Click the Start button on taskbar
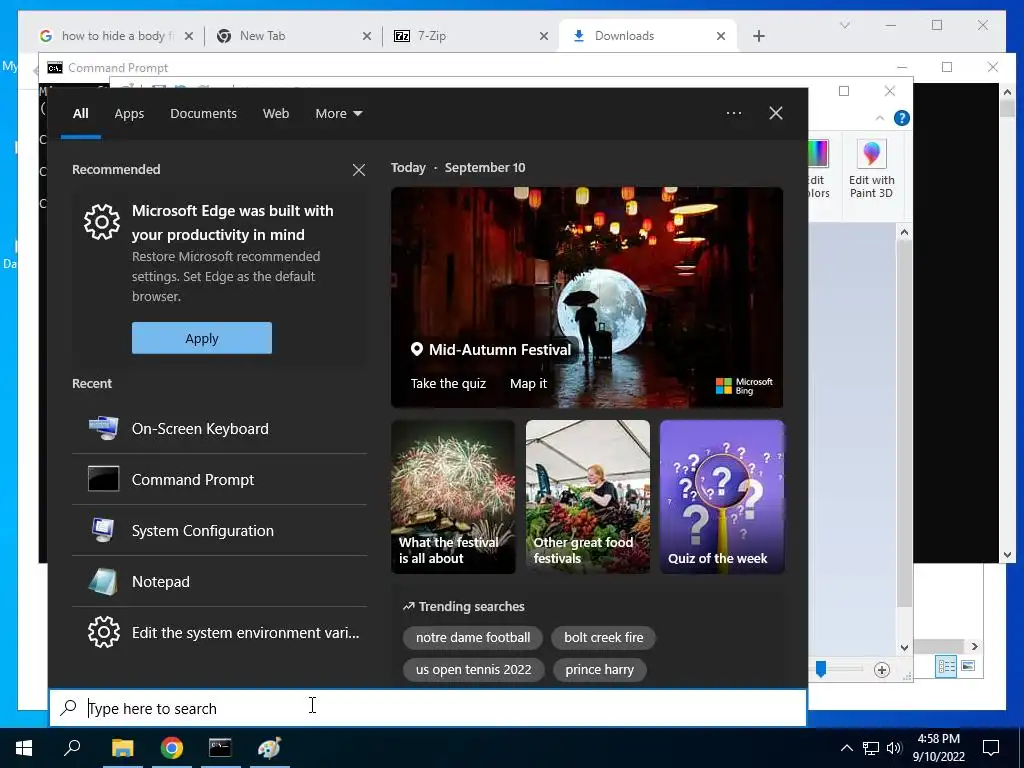 [24, 748]
